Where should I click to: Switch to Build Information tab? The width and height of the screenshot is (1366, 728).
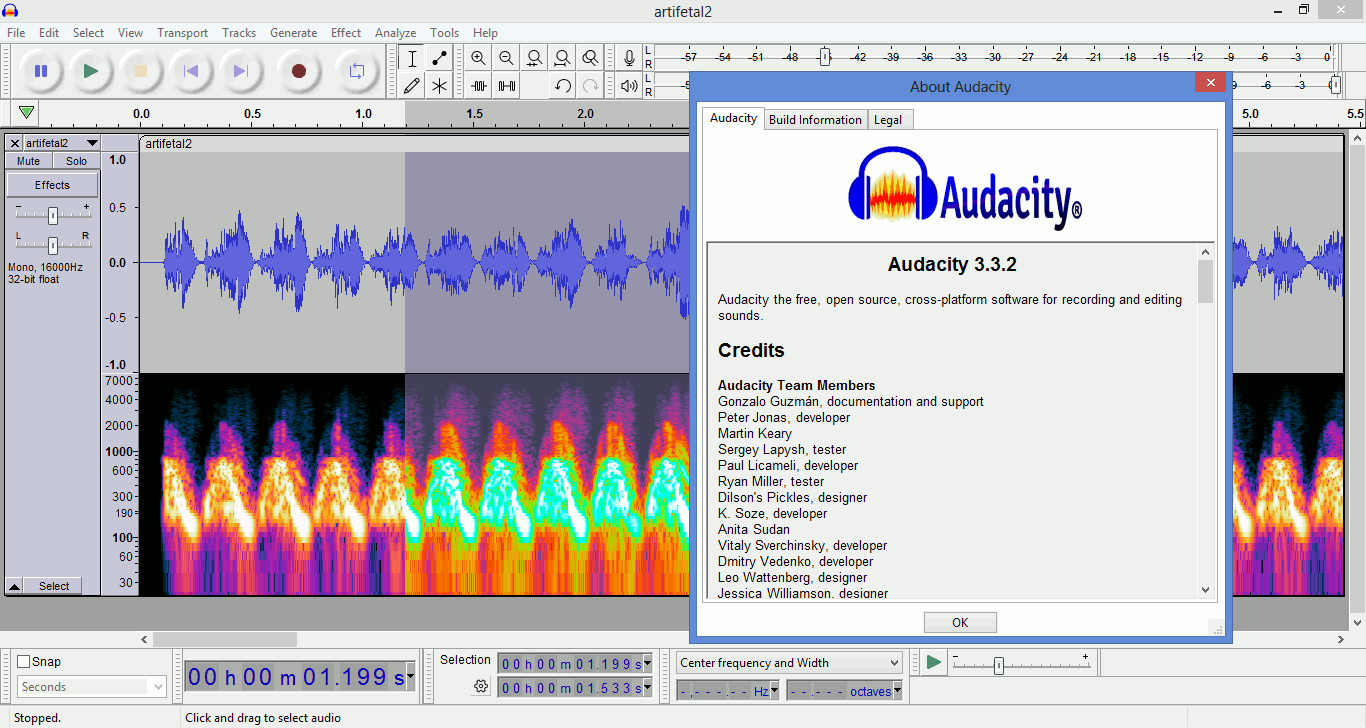pos(815,120)
